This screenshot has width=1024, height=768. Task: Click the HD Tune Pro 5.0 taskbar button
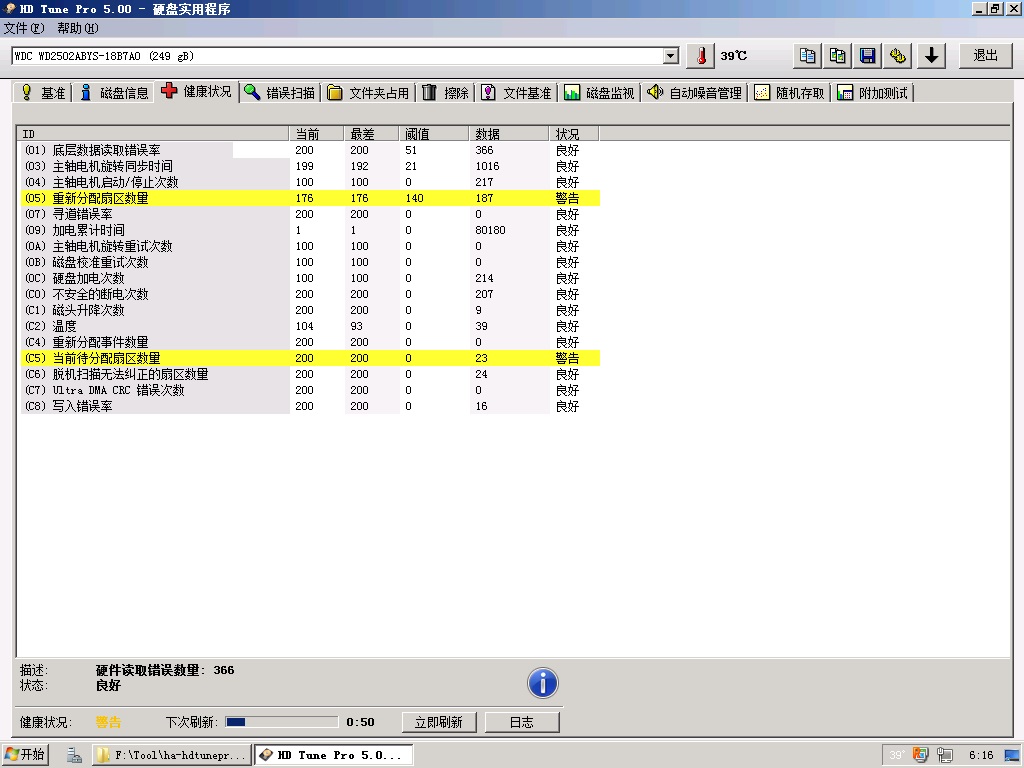tap(333, 755)
